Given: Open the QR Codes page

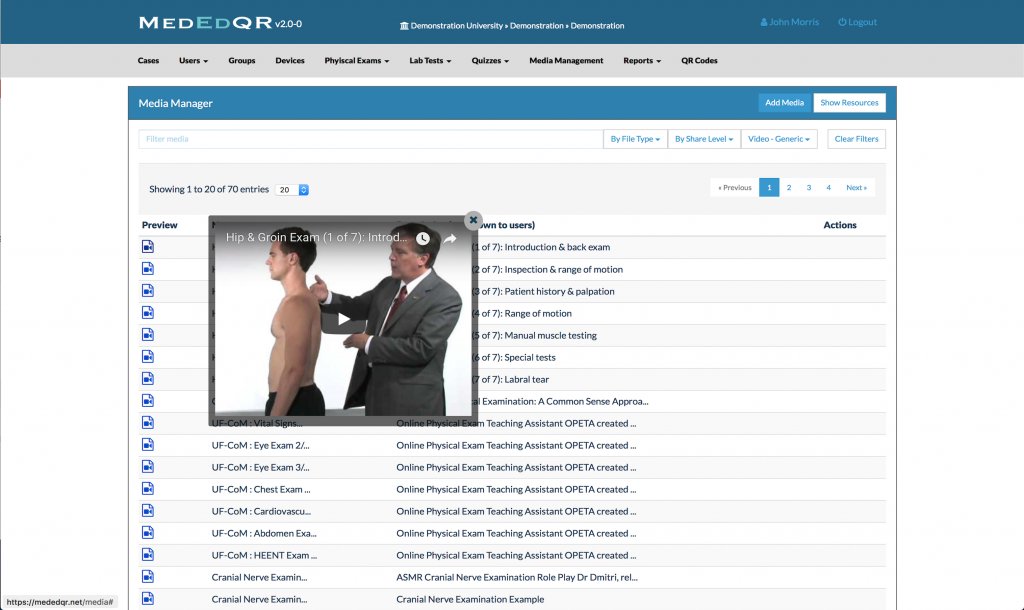Looking at the screenshot, I should coord(699,61).
